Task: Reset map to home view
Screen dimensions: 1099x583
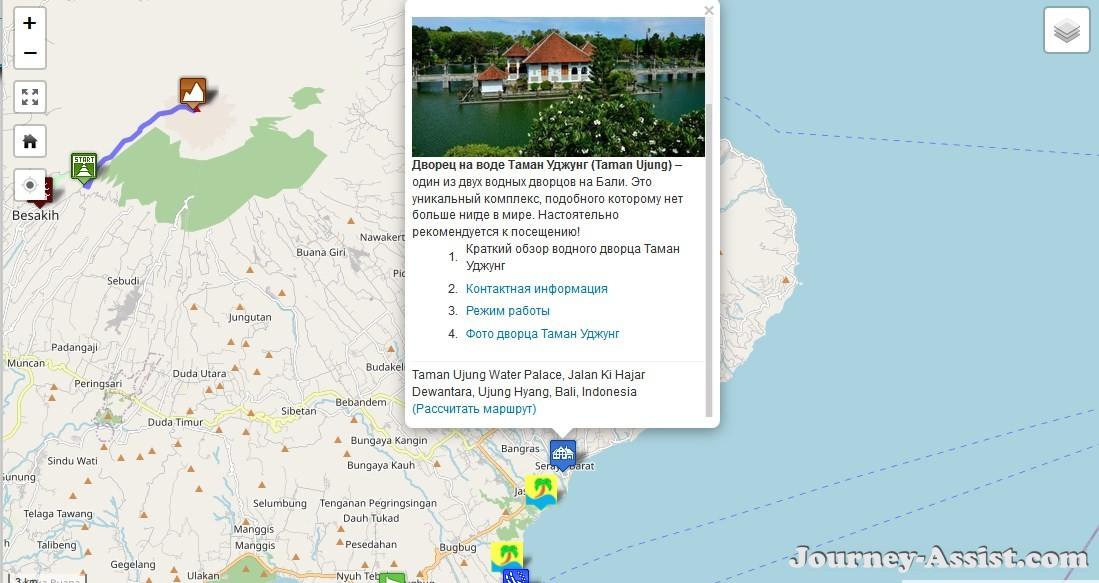Action: [30, 142]
